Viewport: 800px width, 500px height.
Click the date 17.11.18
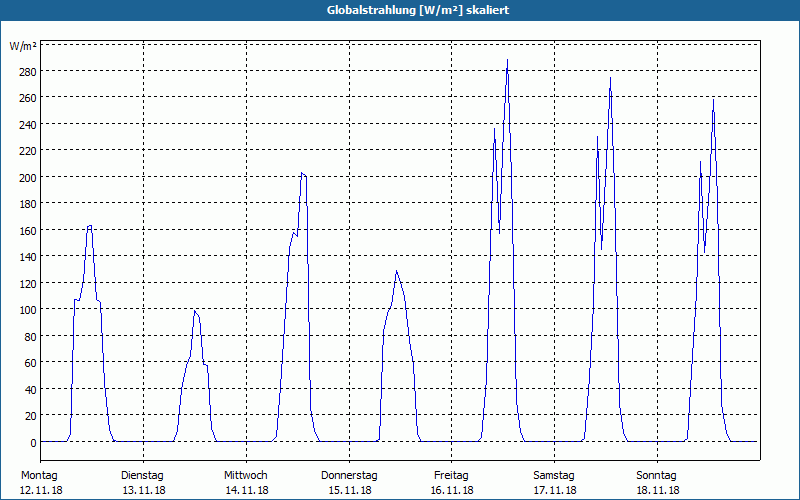(555, 490)
